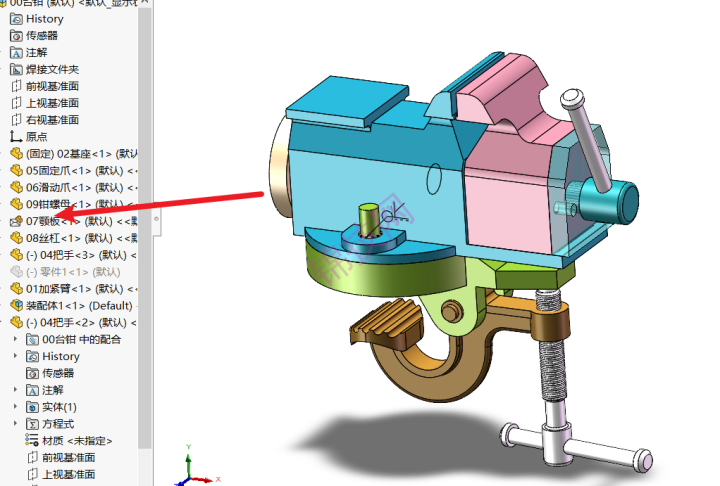Click the 04把手<3> part icon
Screen dimensions: 720x486
tap(16, 255)
